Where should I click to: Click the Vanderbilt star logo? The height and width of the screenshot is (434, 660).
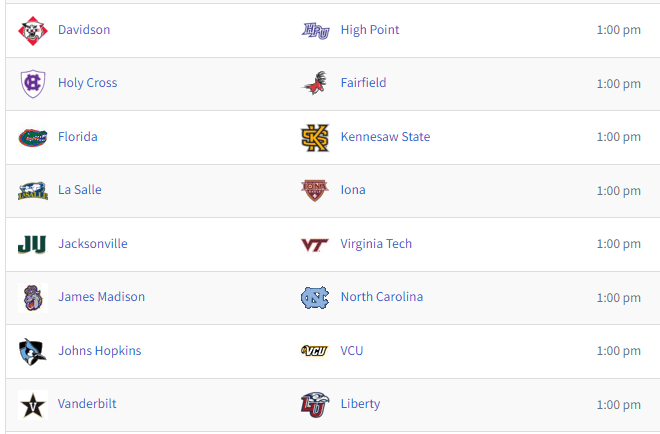click(33, 405)
